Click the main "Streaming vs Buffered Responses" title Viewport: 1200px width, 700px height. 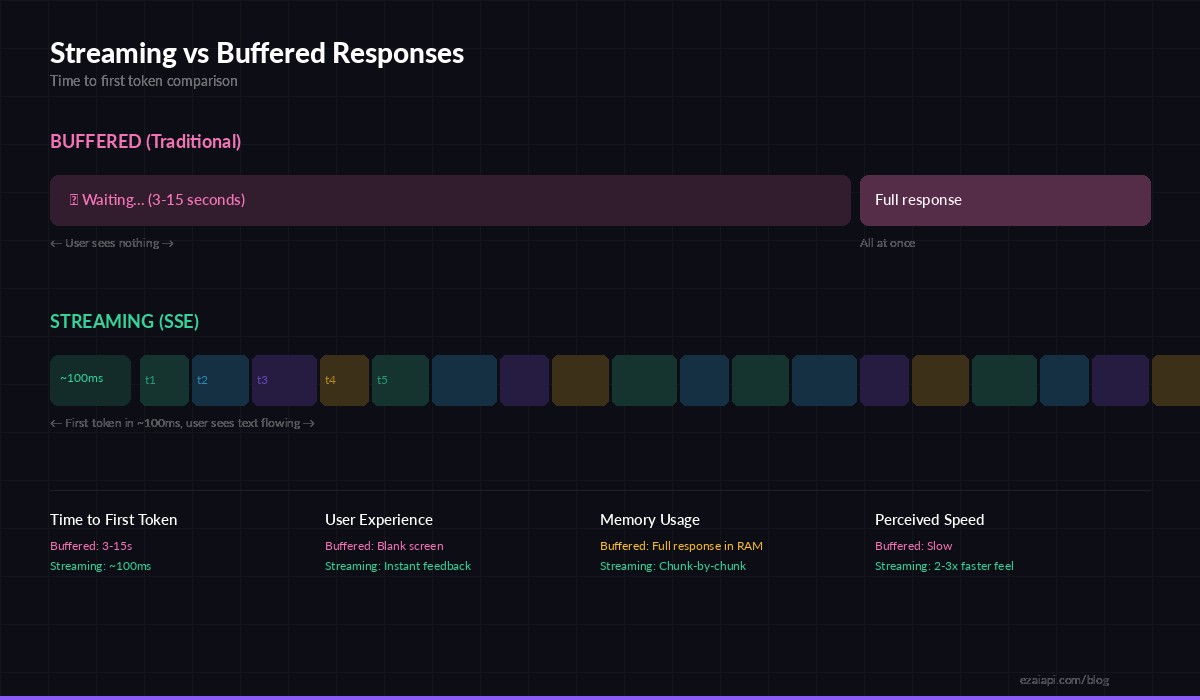[x=257, y=53]
